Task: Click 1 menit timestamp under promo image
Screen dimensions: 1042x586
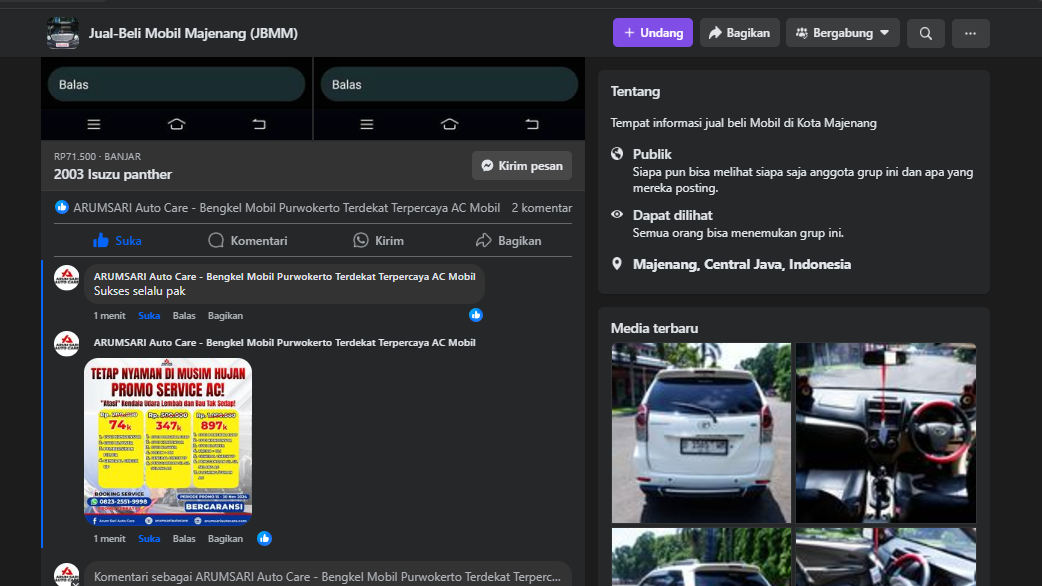Action: 109,539
